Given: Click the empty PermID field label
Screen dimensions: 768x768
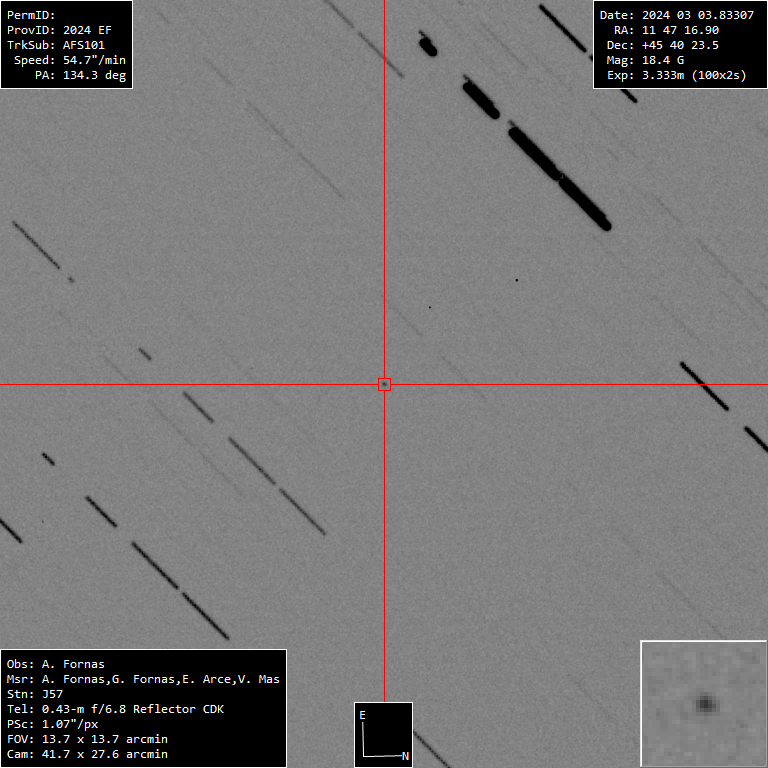Looking at the screenshot, I should pyautogui.click(x=31, y=15).
